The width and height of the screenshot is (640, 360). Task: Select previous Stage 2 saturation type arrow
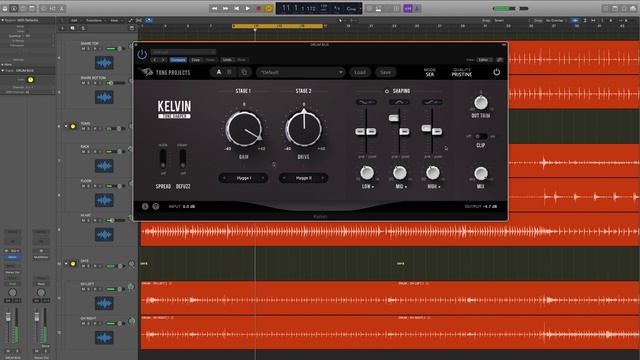point(284,178)
